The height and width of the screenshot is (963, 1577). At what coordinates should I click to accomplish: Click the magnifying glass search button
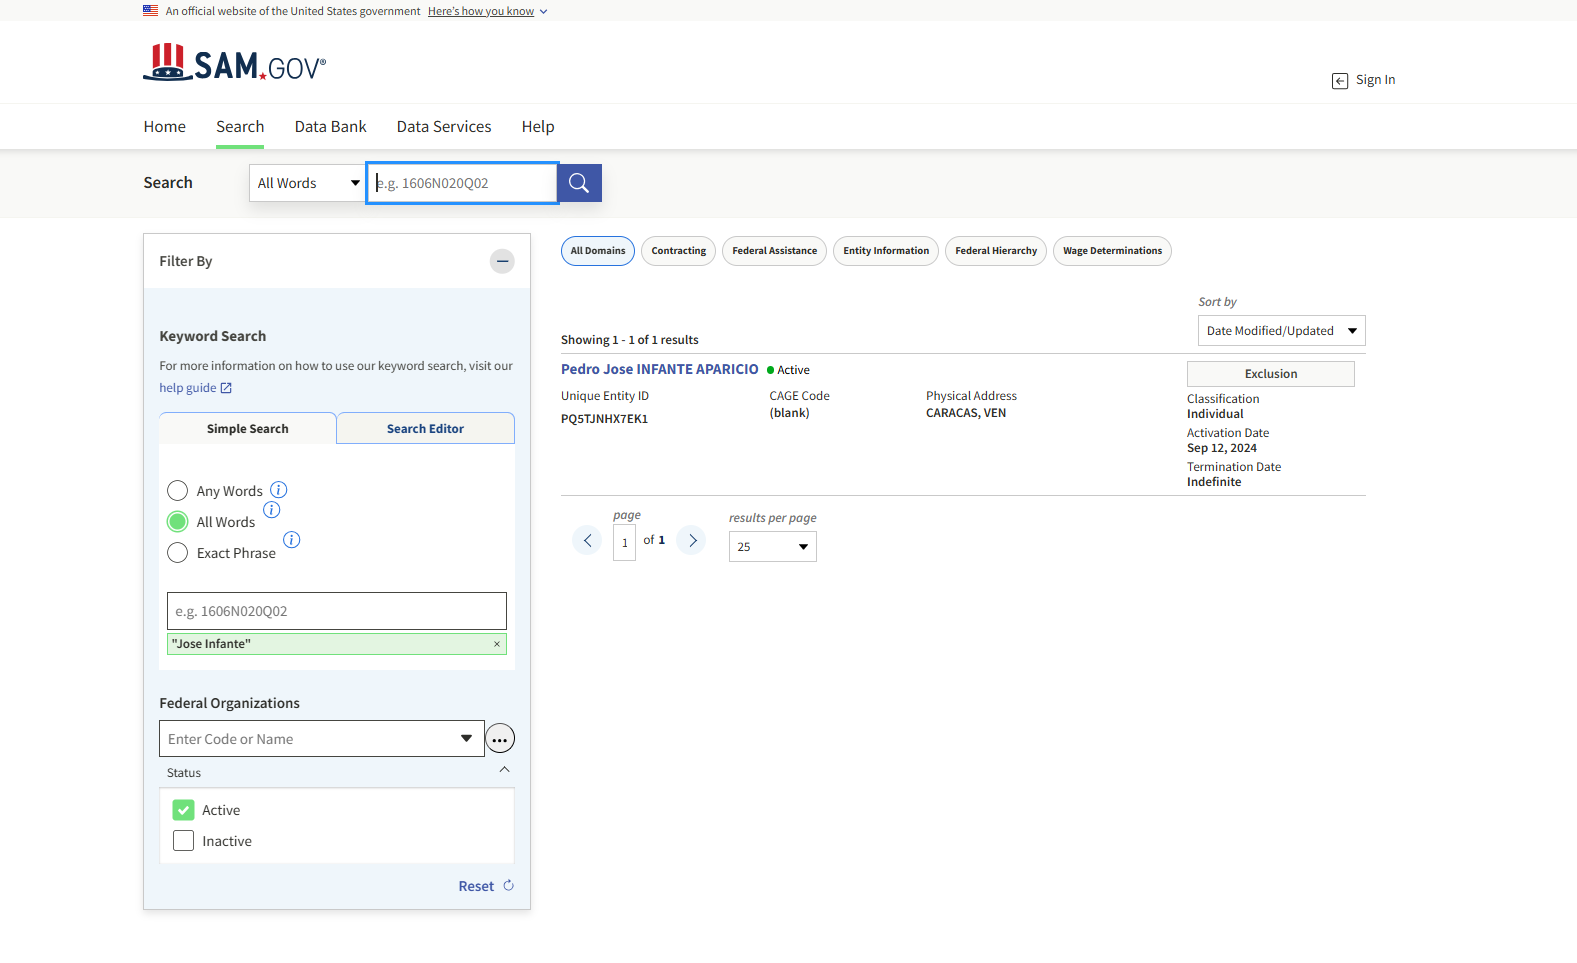[579, 183]
